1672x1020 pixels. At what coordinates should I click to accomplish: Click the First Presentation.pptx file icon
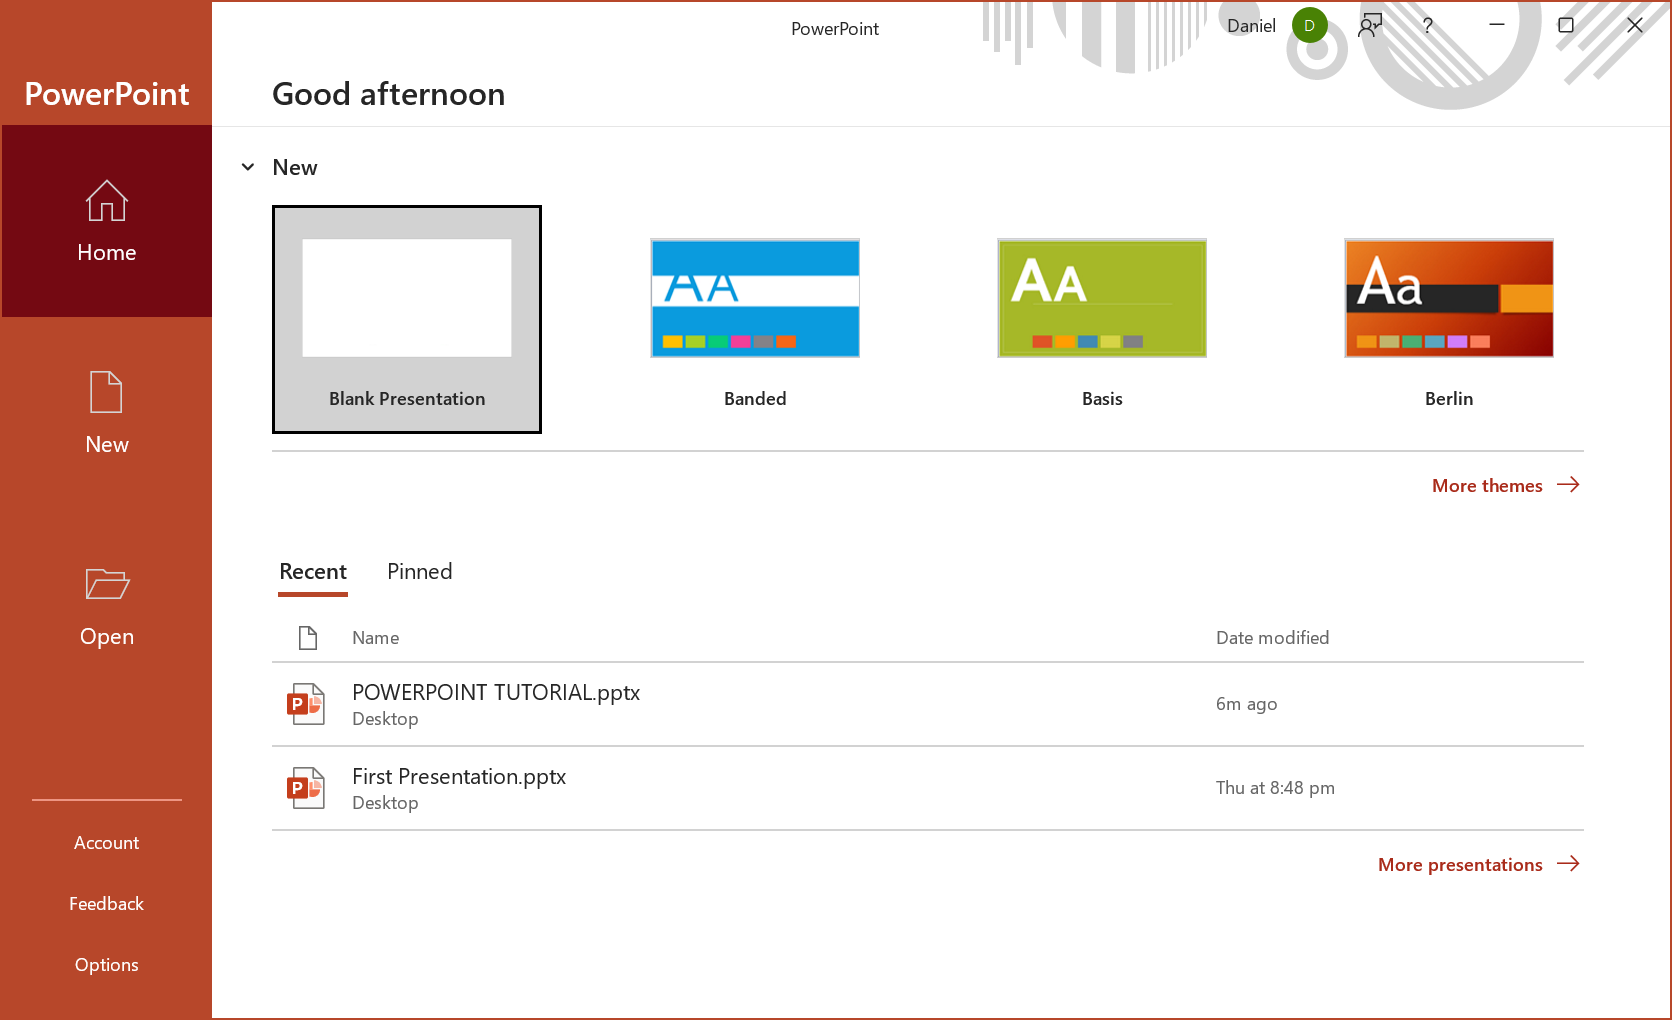click(x=307, y=788)
